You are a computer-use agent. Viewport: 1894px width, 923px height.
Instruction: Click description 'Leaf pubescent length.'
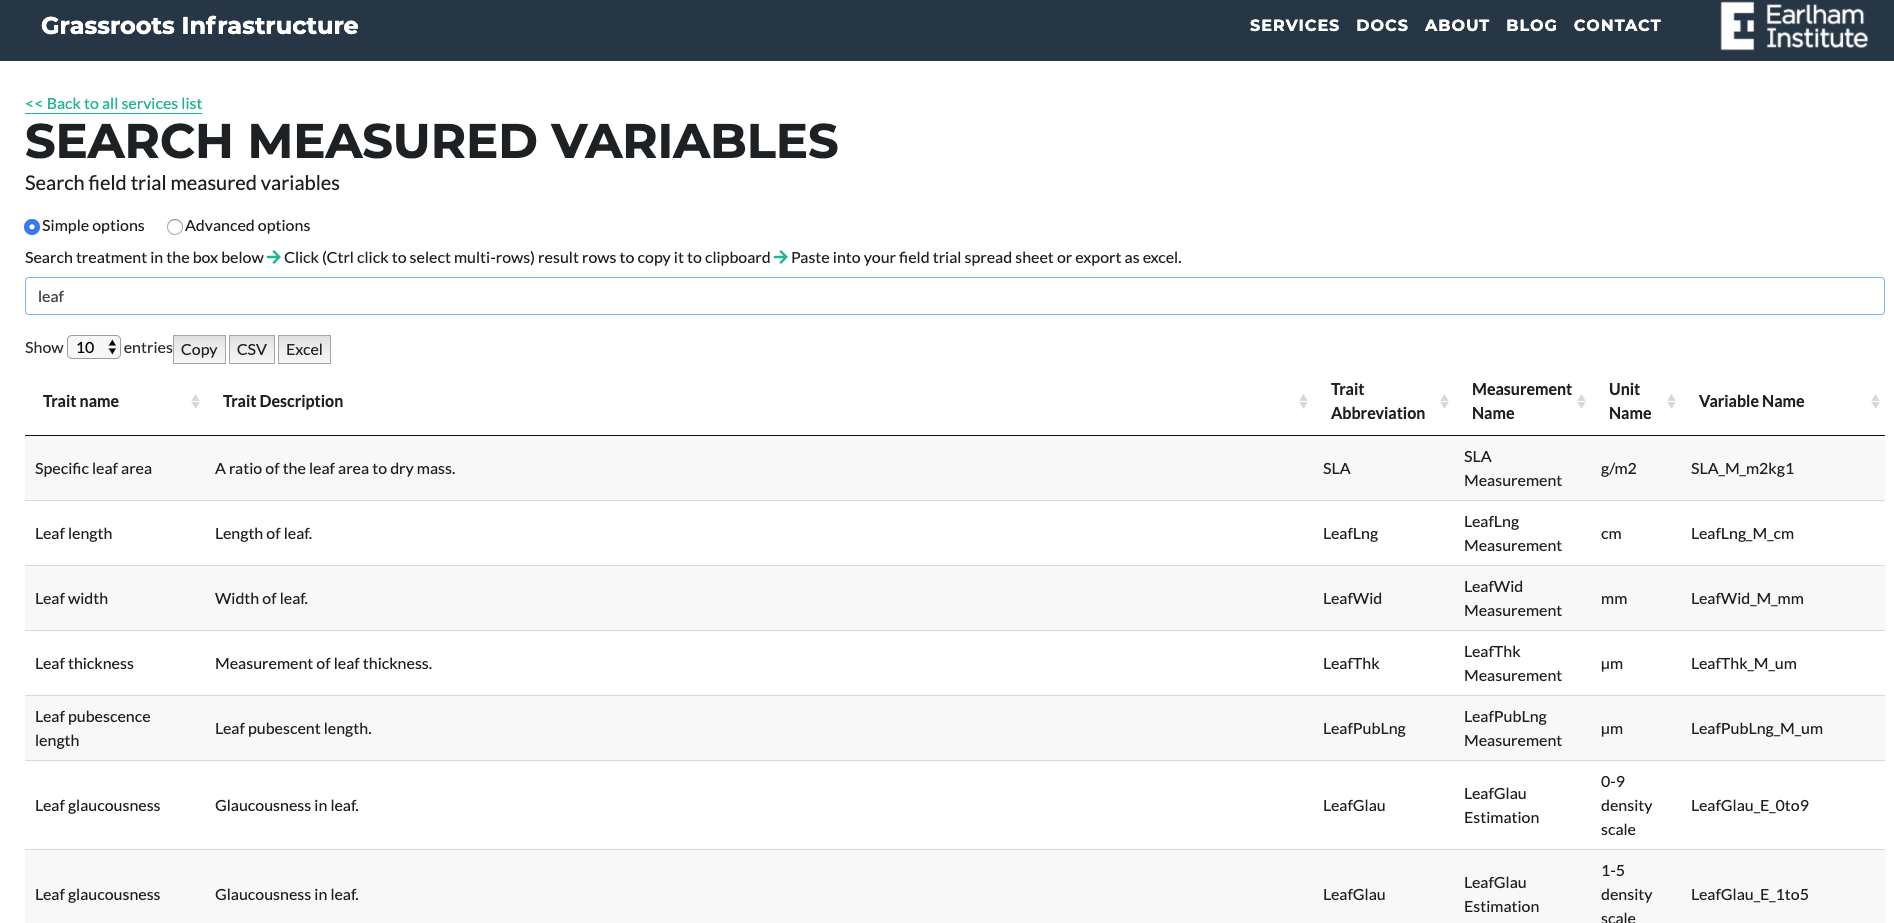pyautogui.click(x=293, y=728)
